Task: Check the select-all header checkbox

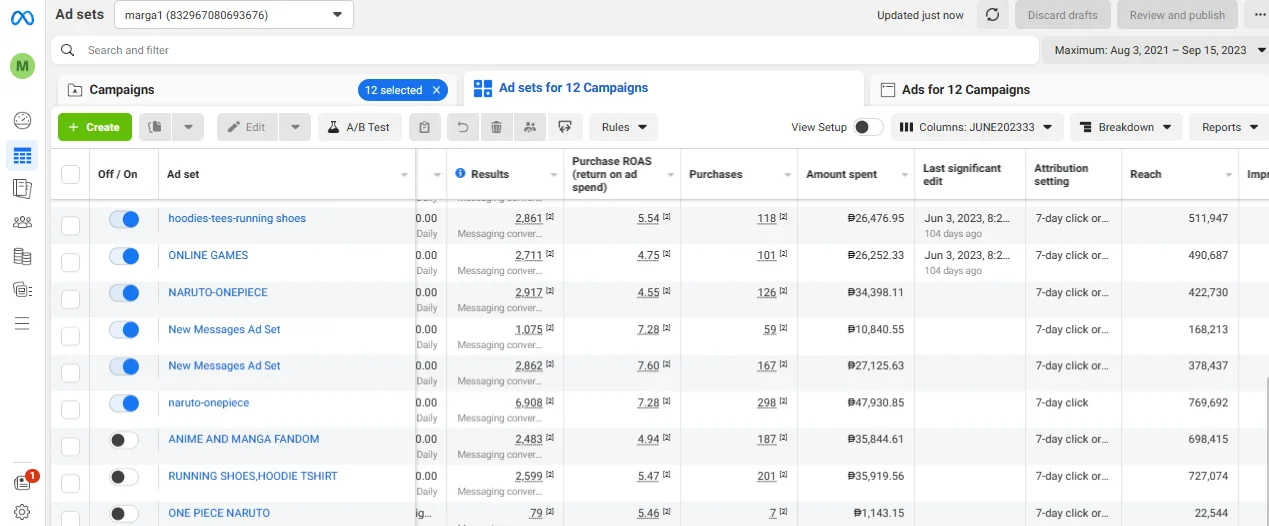Action: click(70, 174)
